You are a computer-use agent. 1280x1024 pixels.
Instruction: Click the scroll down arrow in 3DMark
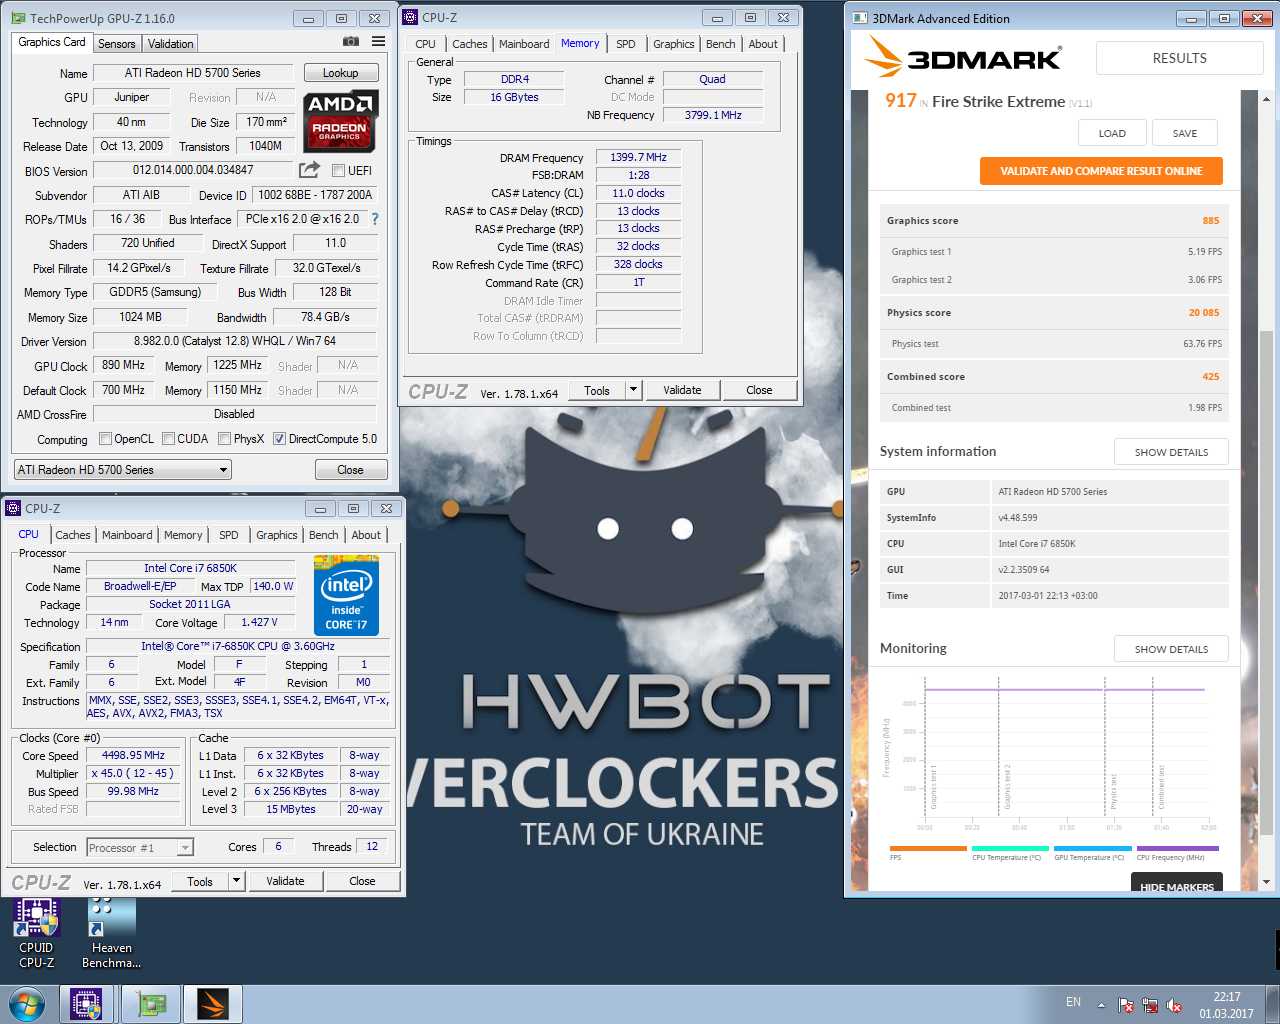pyautogui.click(x=1266, y=882)
